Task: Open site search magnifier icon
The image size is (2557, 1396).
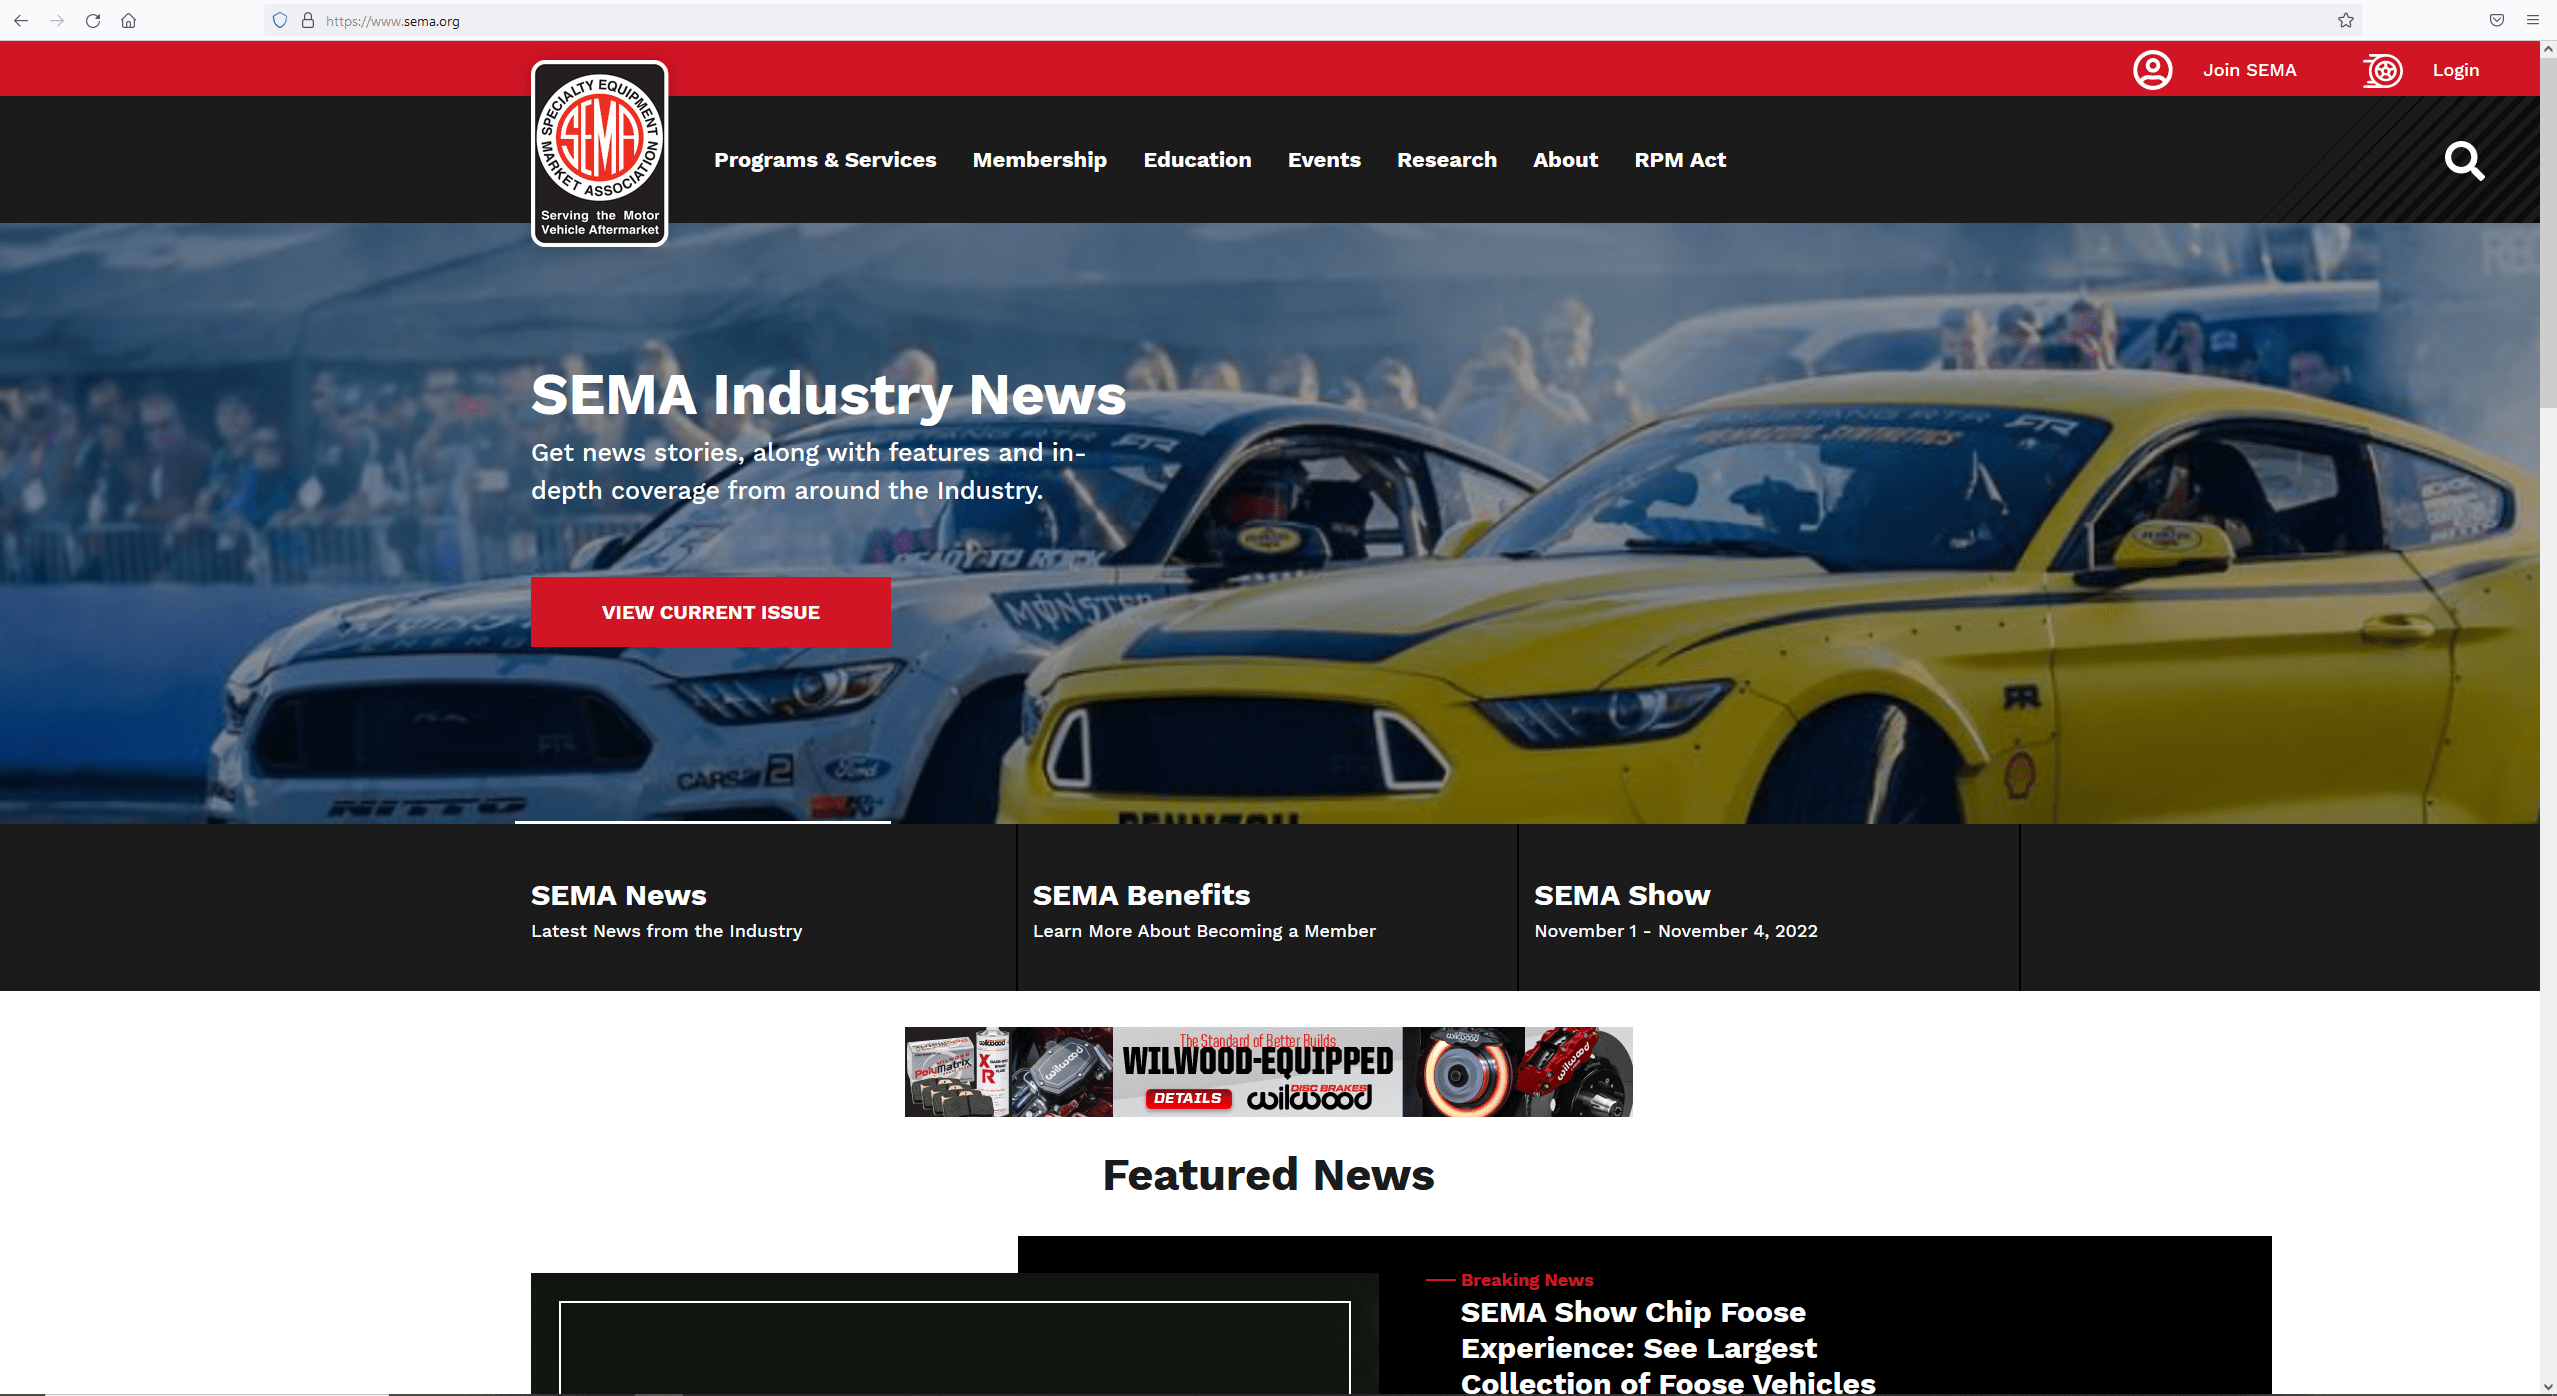Action: point(2465,160)
